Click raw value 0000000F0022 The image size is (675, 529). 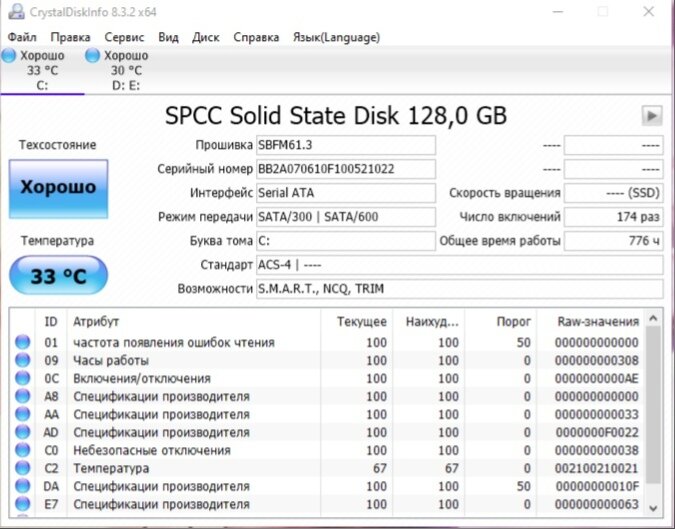coord(597,432)
